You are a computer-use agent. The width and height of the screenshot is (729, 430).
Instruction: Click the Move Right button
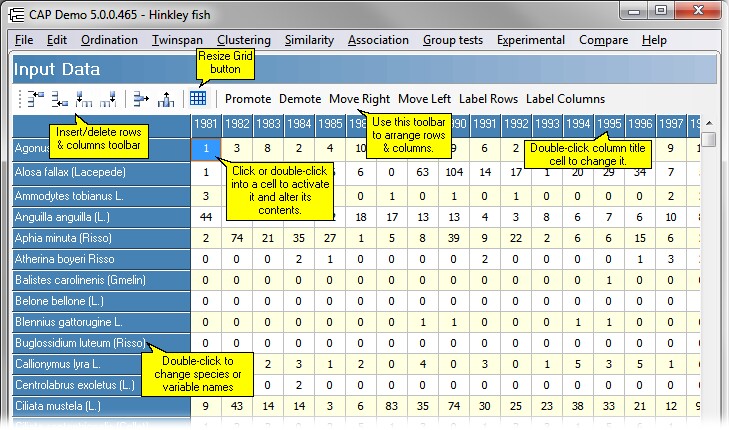(x=359, y=99)
